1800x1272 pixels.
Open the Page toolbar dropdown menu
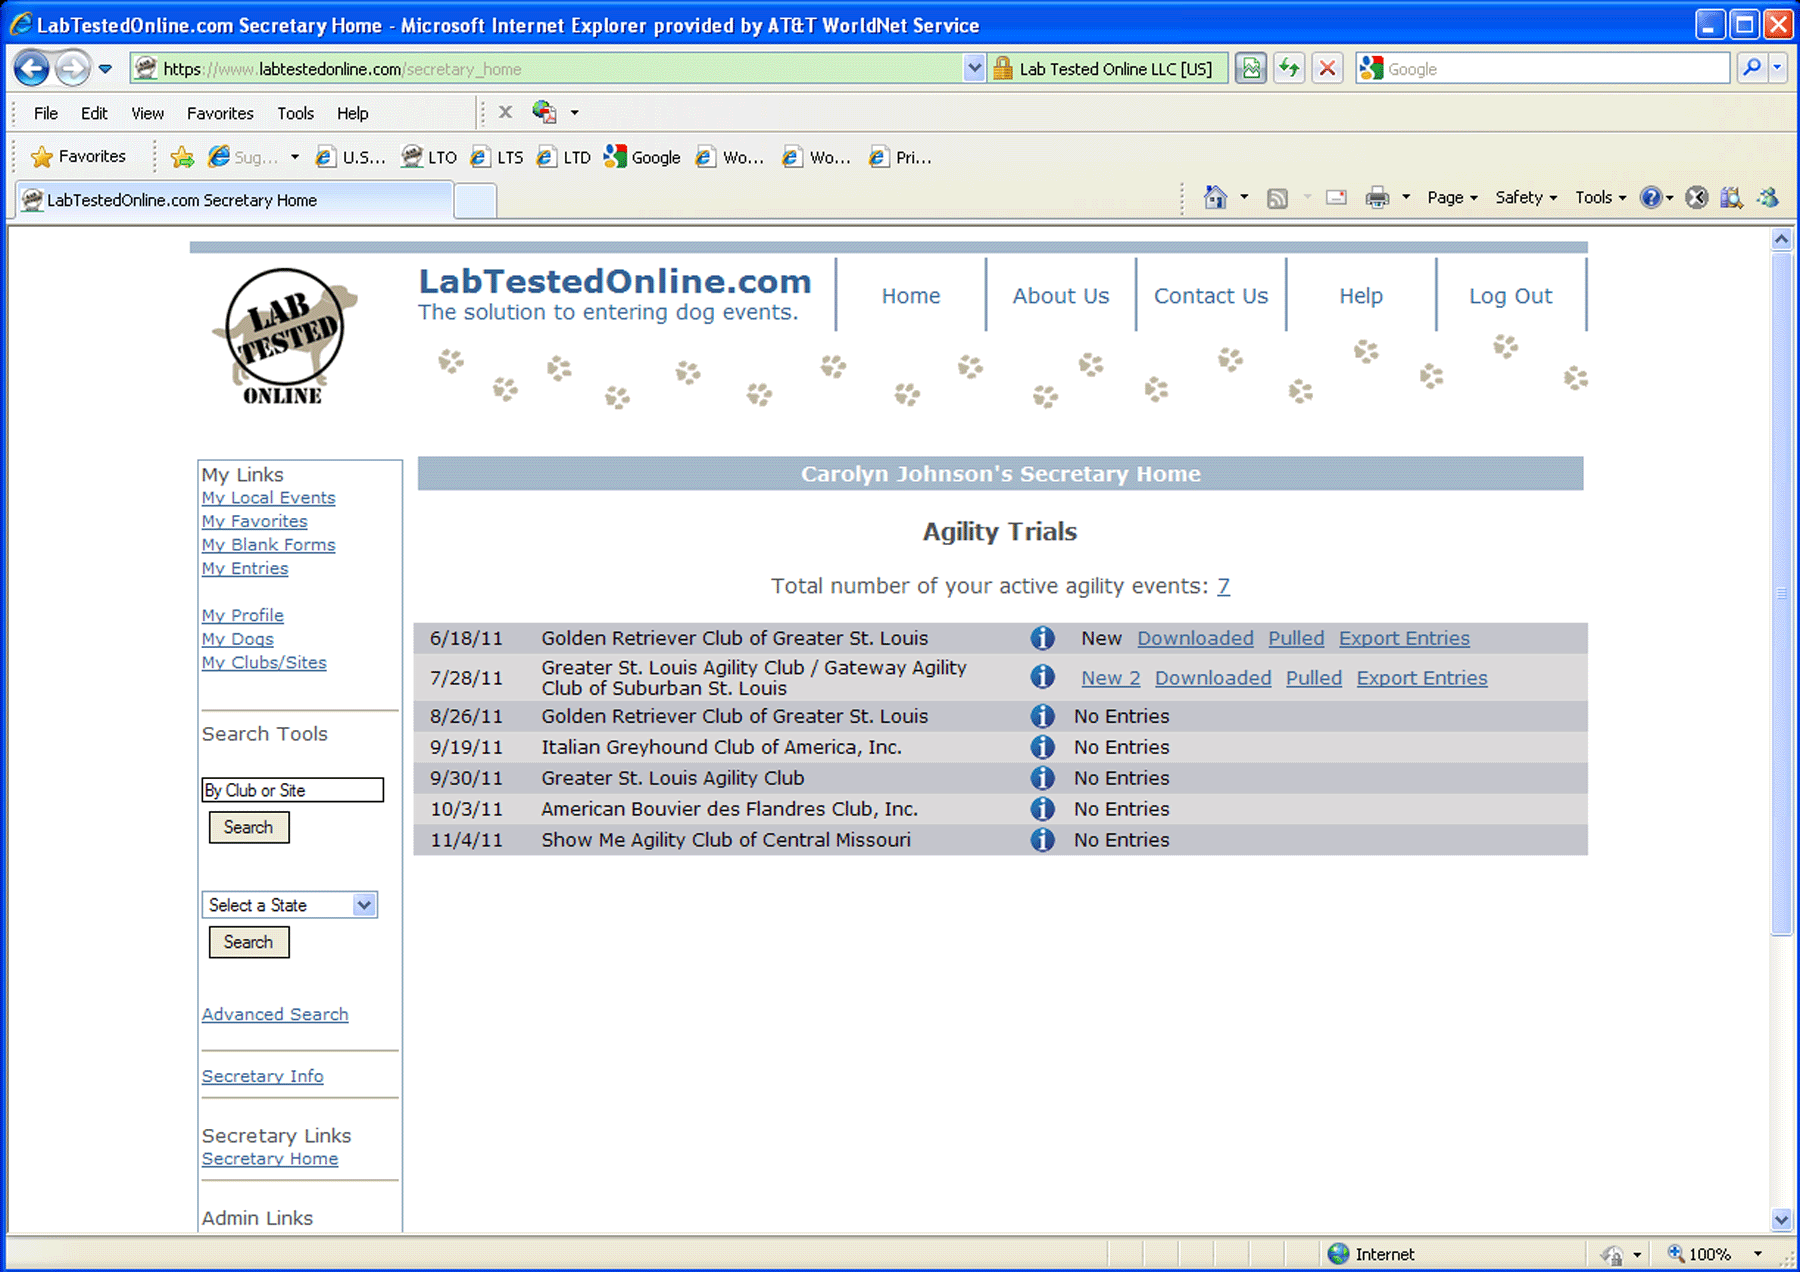coord(1452,198)
